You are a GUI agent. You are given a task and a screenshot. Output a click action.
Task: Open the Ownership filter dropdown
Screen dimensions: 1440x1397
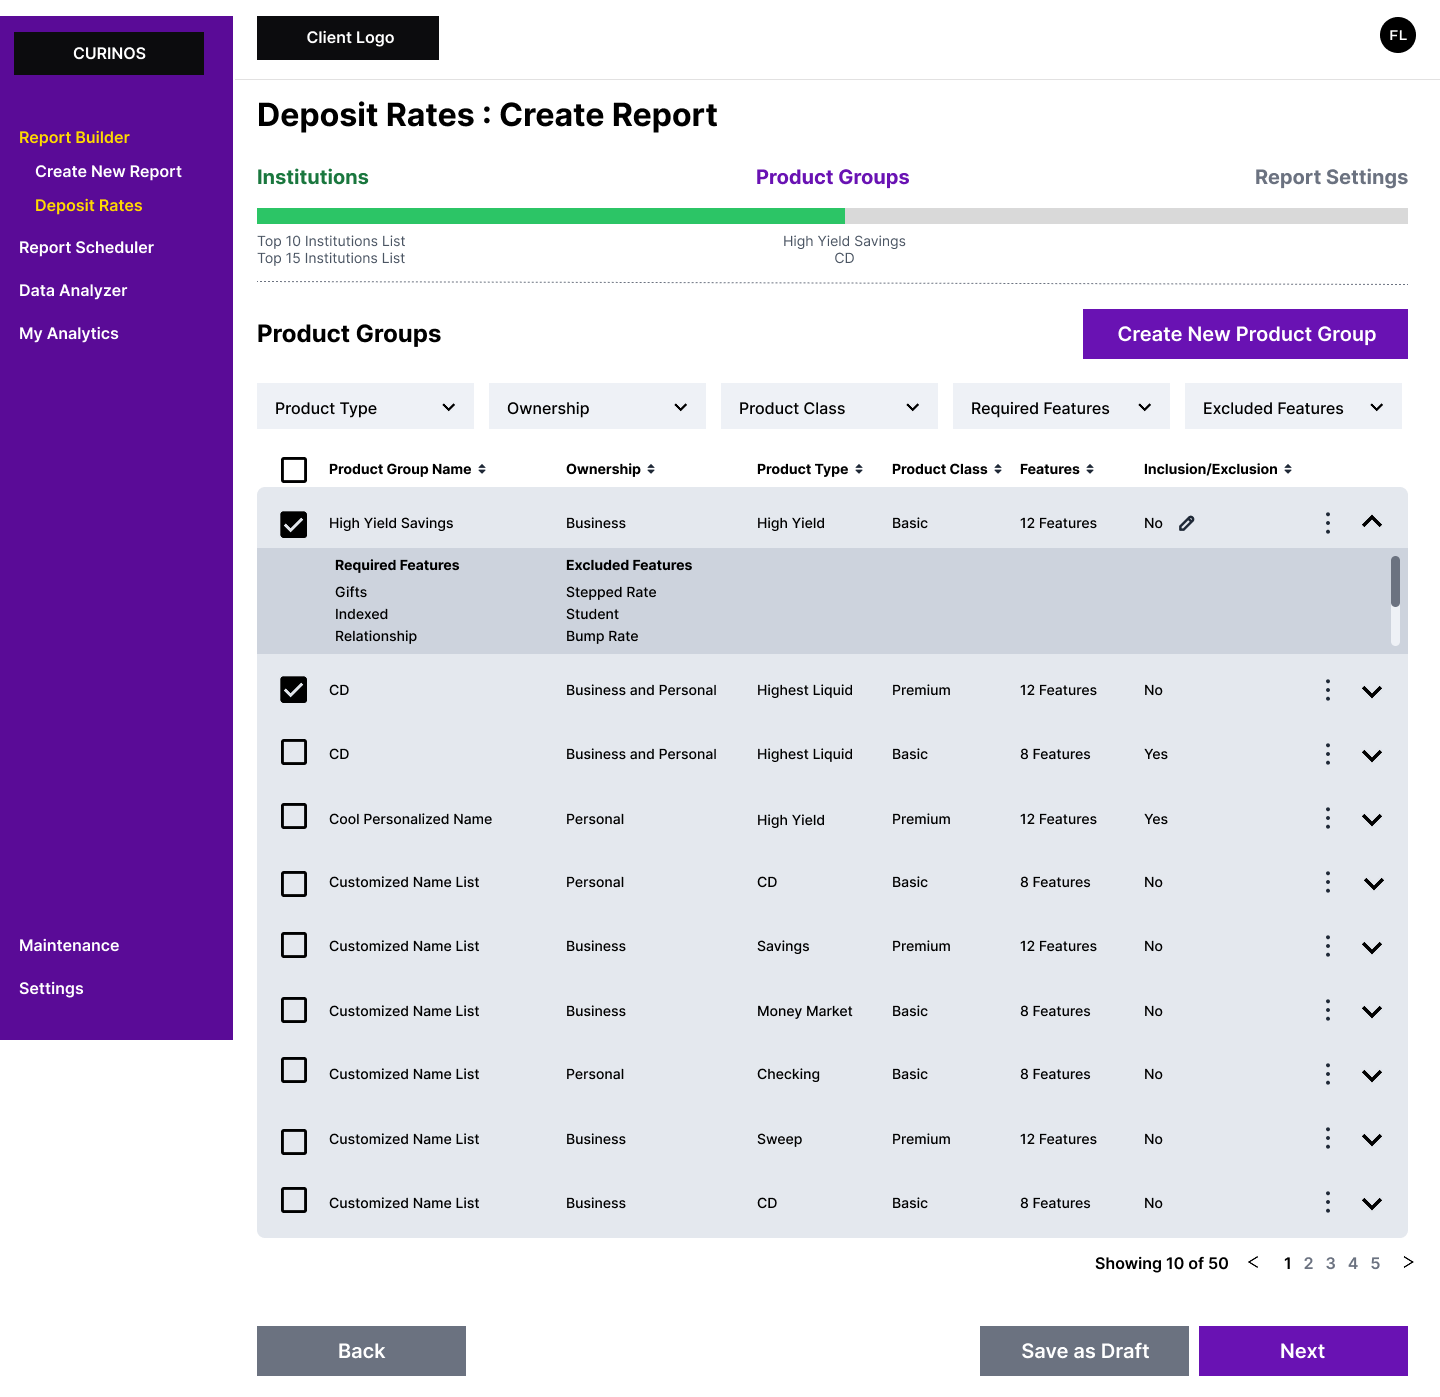click(597, 407)
